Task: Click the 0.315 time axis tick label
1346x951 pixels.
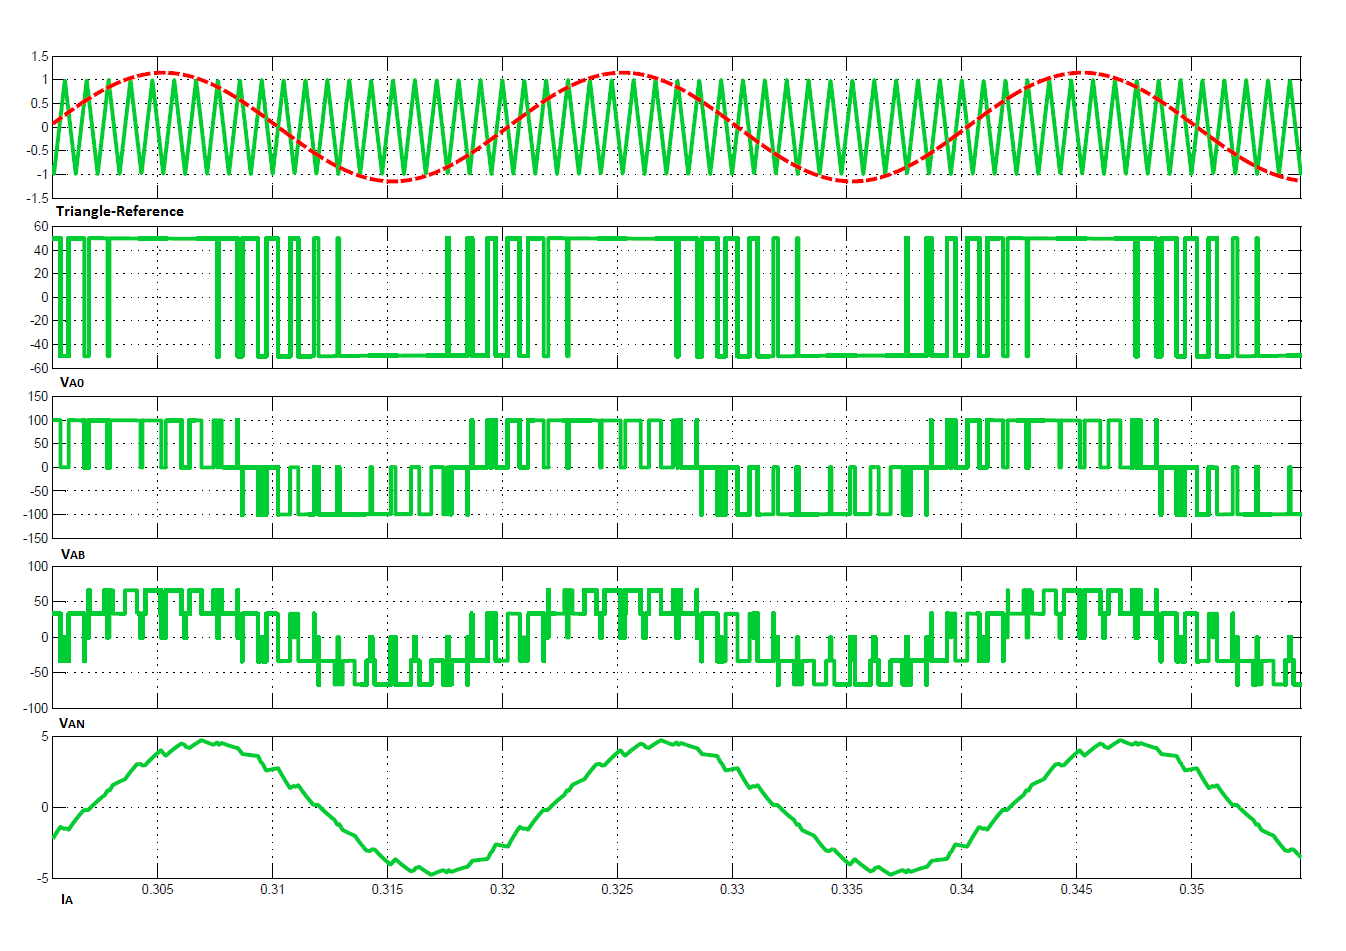Action: [387, 889]
